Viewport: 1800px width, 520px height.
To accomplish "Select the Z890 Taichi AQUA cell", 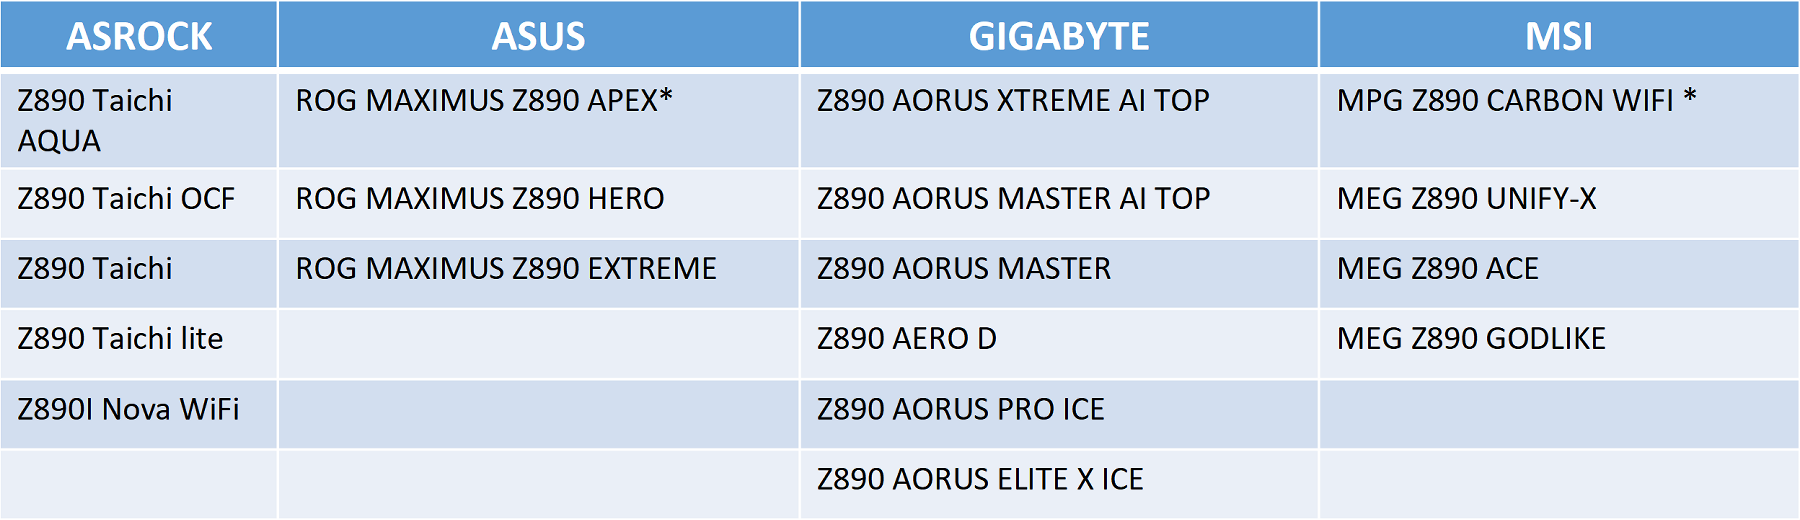I will coord(95,120).
